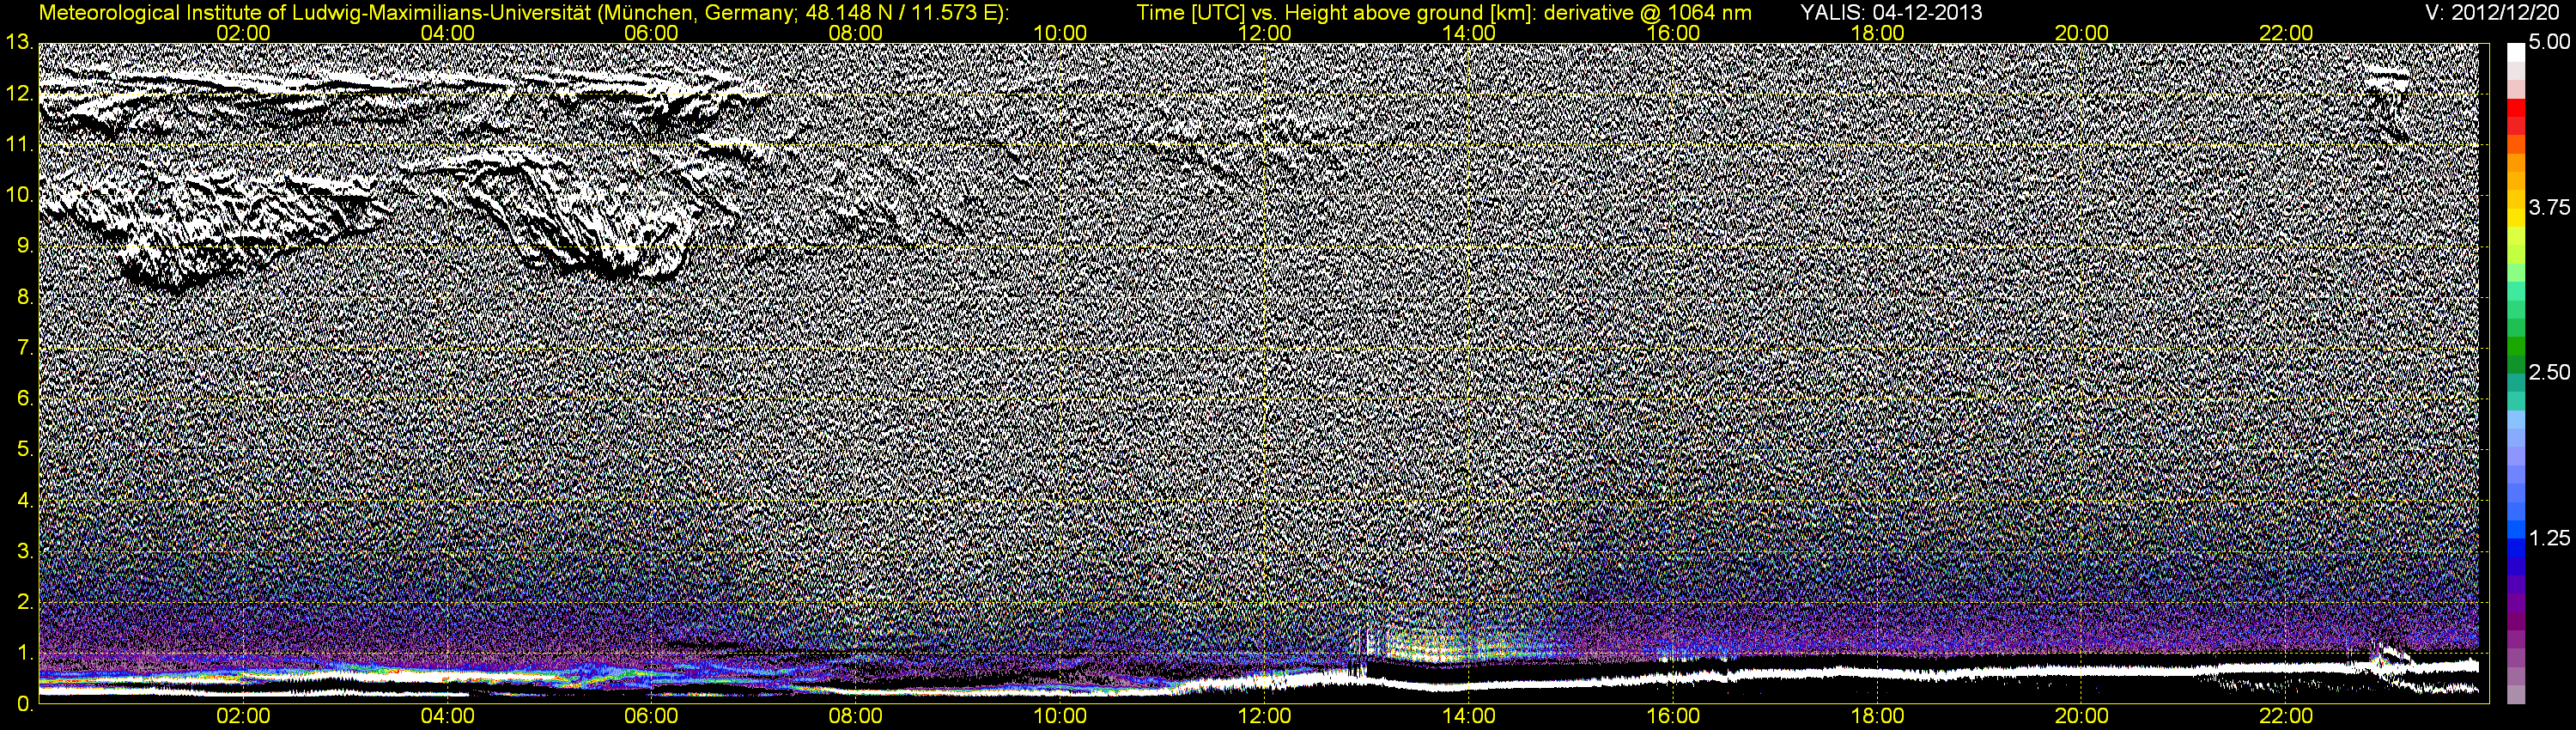2576x730 pixels.
Task: Click the 8. km height axis label
Action: (24, 297)
